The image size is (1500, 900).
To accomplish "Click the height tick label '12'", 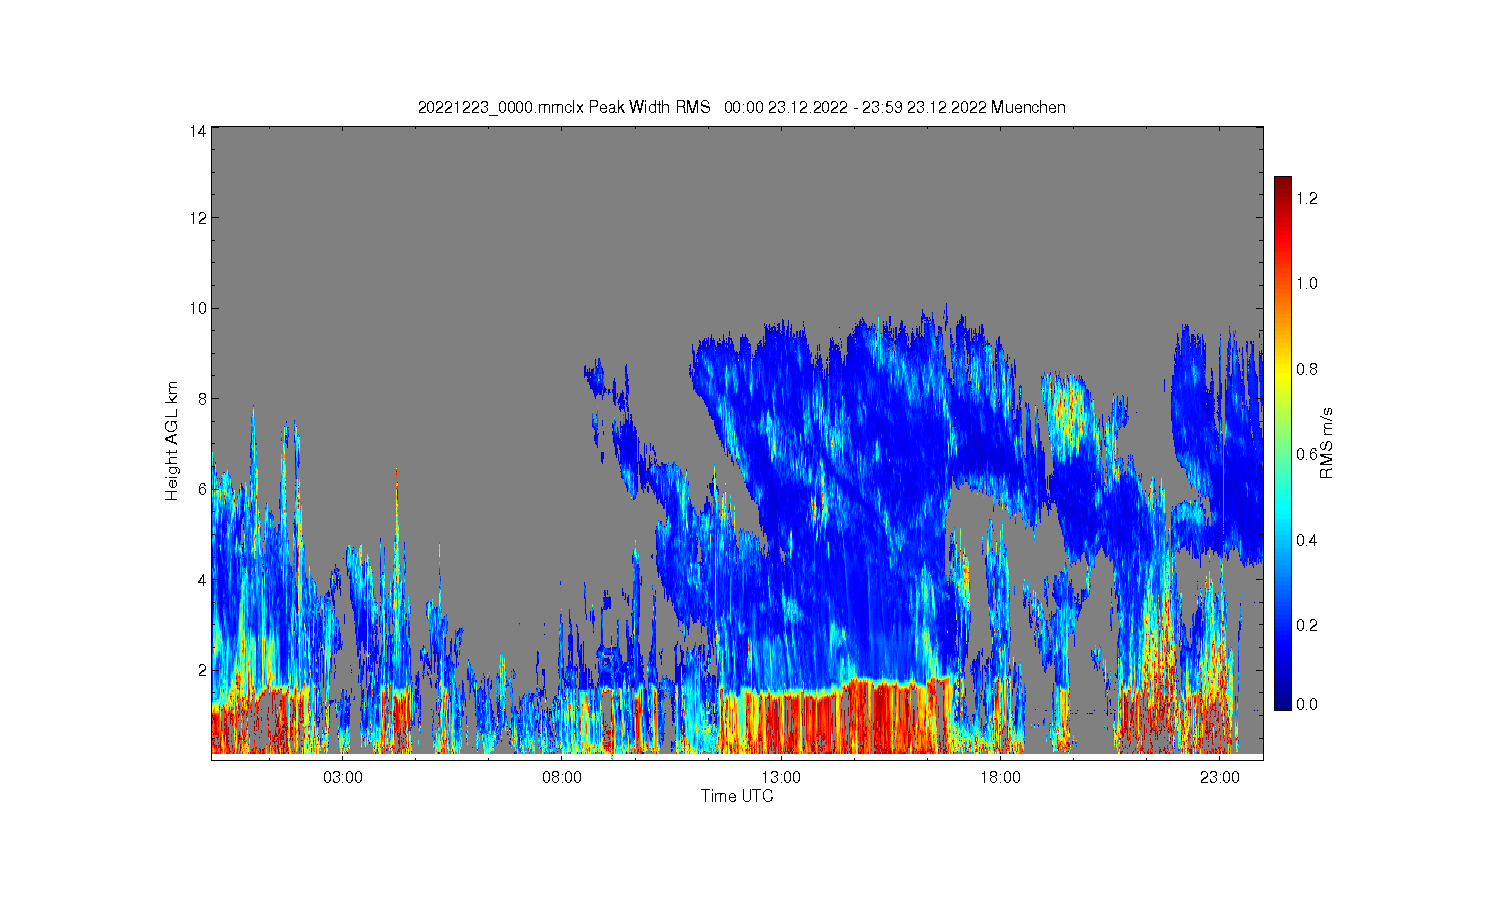I will (x=198, y=218).
